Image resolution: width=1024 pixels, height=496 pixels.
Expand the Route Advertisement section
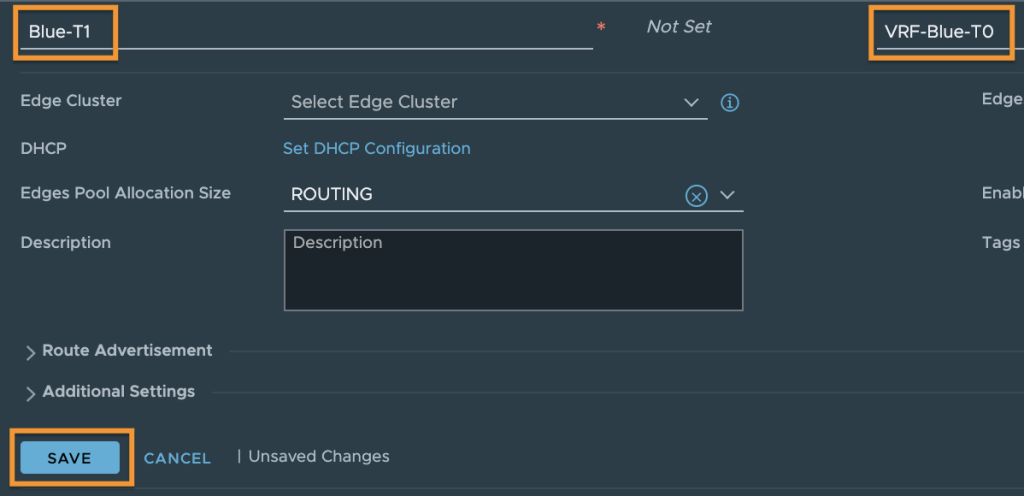pyautogui.click(x=118, y=351)
